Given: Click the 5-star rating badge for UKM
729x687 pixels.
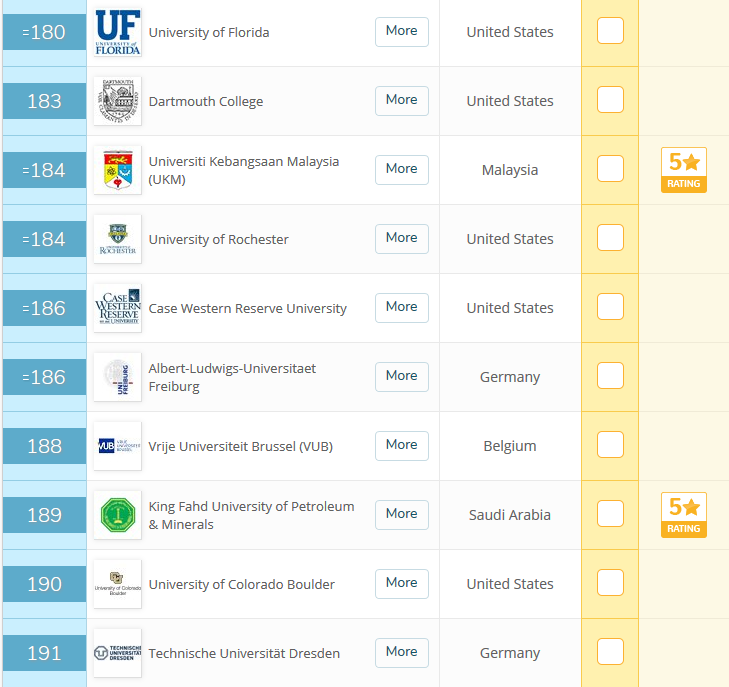Looking at the screenshot, I should (683, 170).
